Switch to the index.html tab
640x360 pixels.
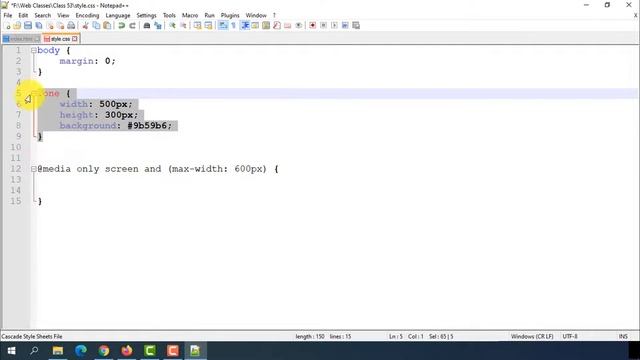click(x=21, y=39)
